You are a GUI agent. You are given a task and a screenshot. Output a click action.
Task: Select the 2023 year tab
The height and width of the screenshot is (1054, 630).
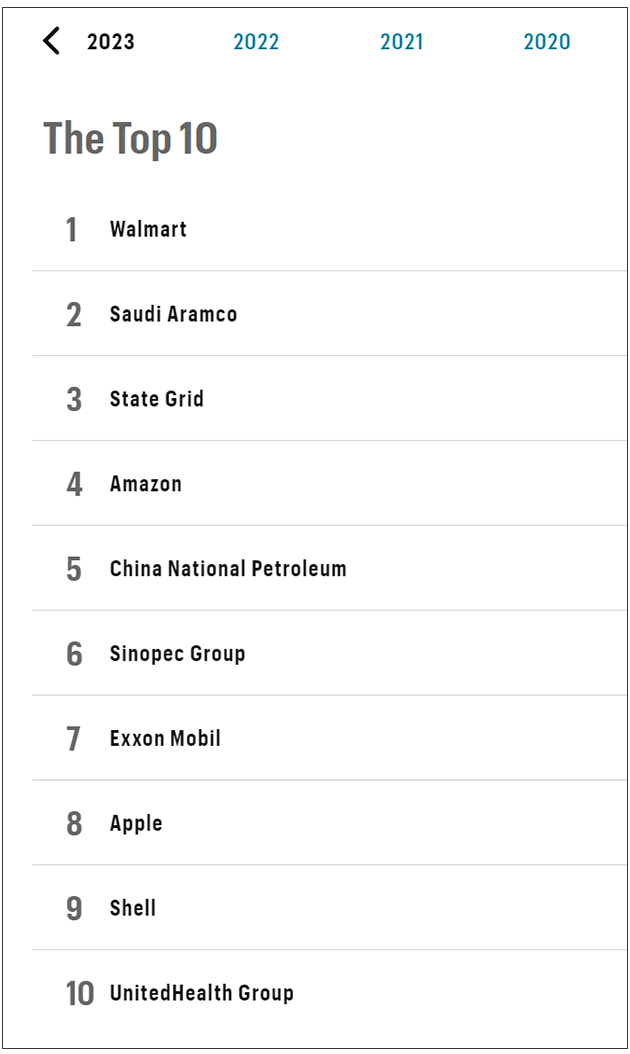(x=110, y=42)
